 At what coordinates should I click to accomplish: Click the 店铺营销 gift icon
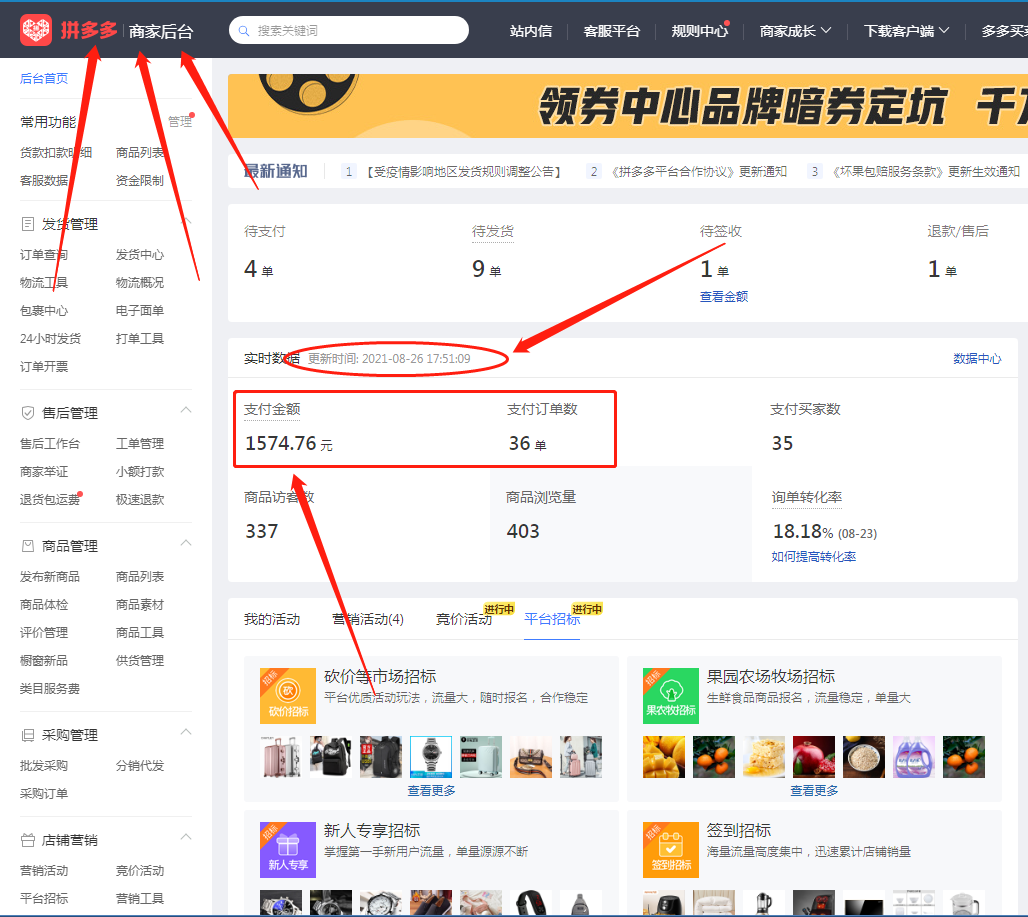click(28, 840)
